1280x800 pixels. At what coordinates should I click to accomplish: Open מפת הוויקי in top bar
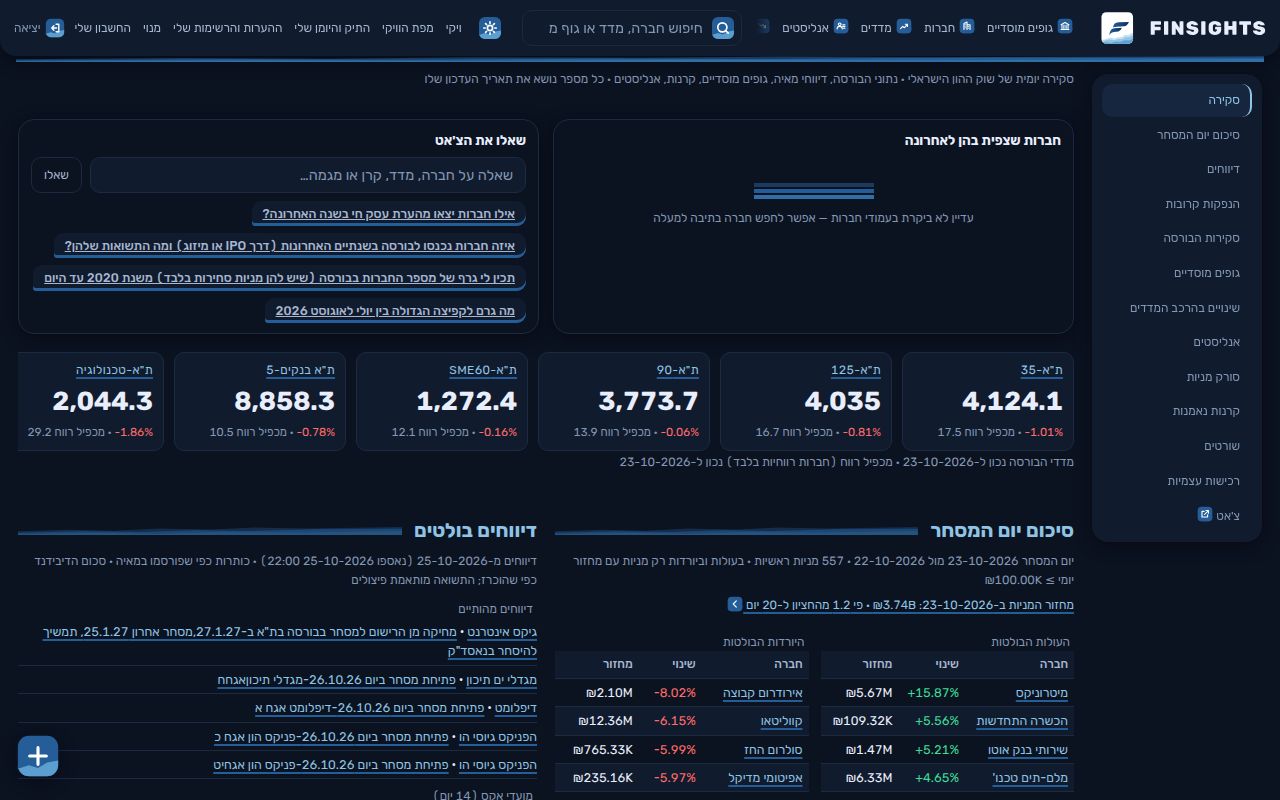pos(408,28)
